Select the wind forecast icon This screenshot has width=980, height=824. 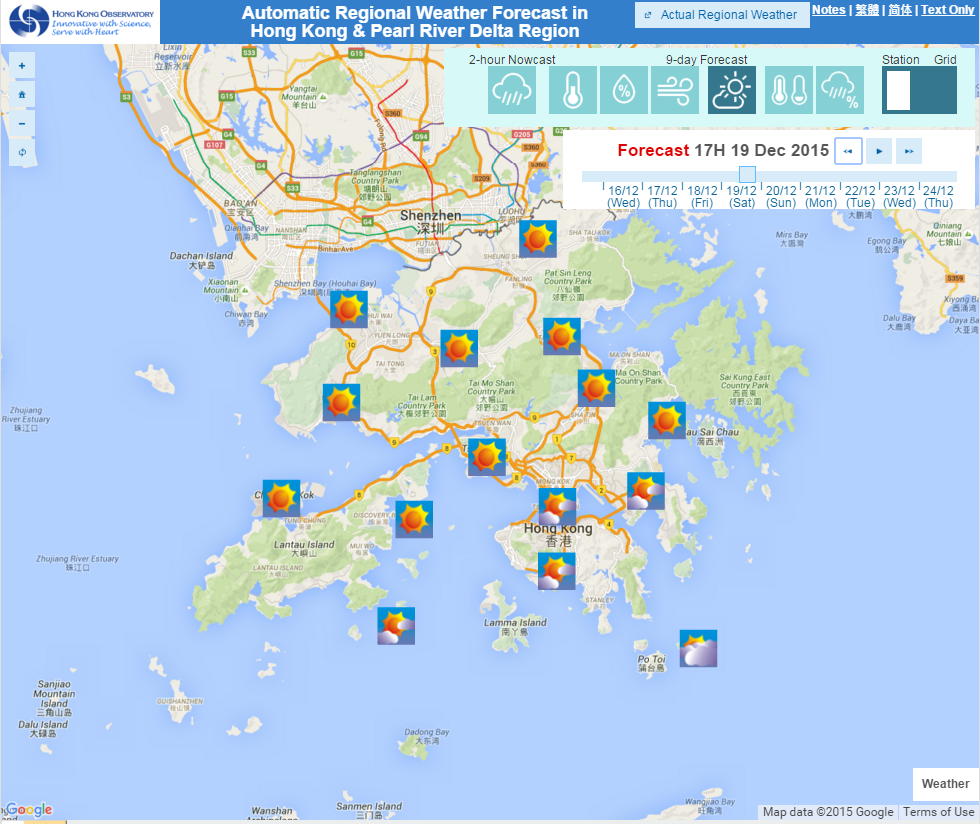(x=675, y=90)
